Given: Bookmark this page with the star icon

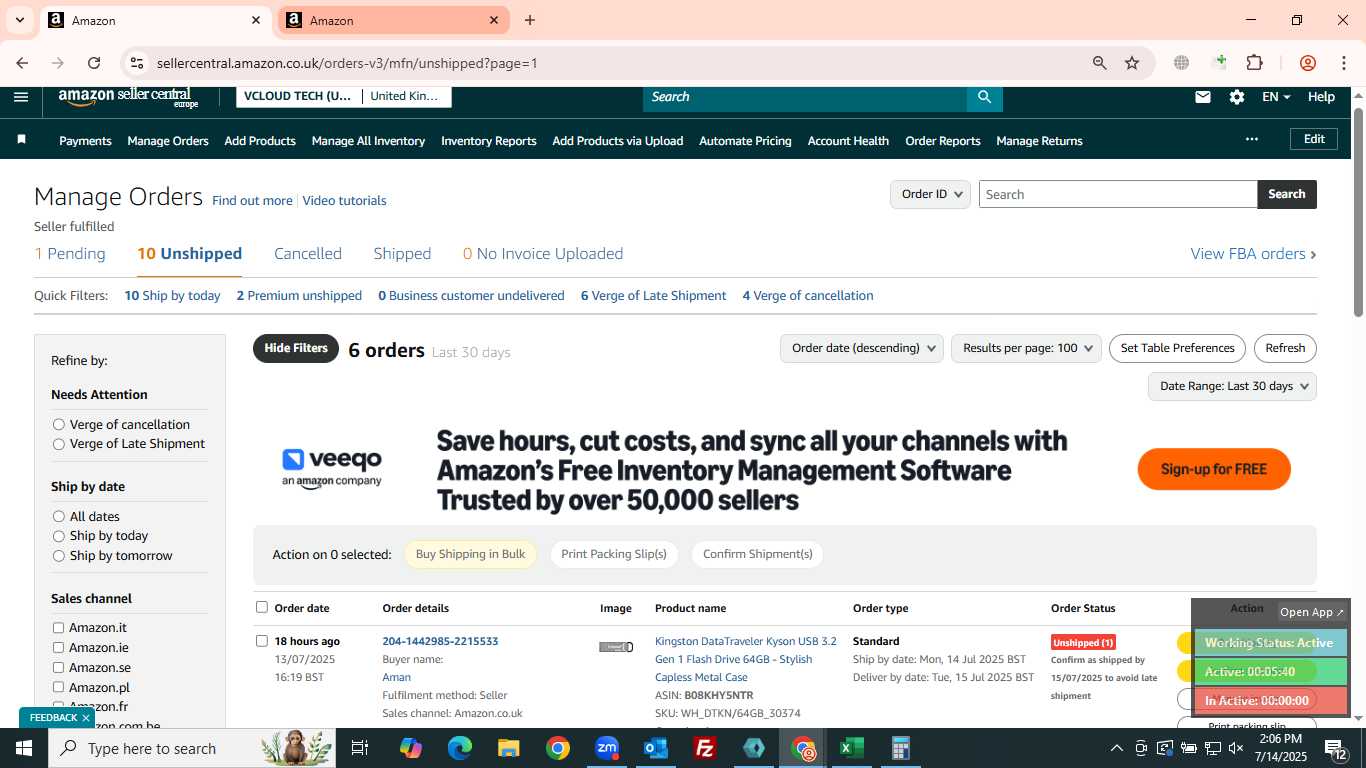Looking at the screenshot, I should pos(1132,63).
